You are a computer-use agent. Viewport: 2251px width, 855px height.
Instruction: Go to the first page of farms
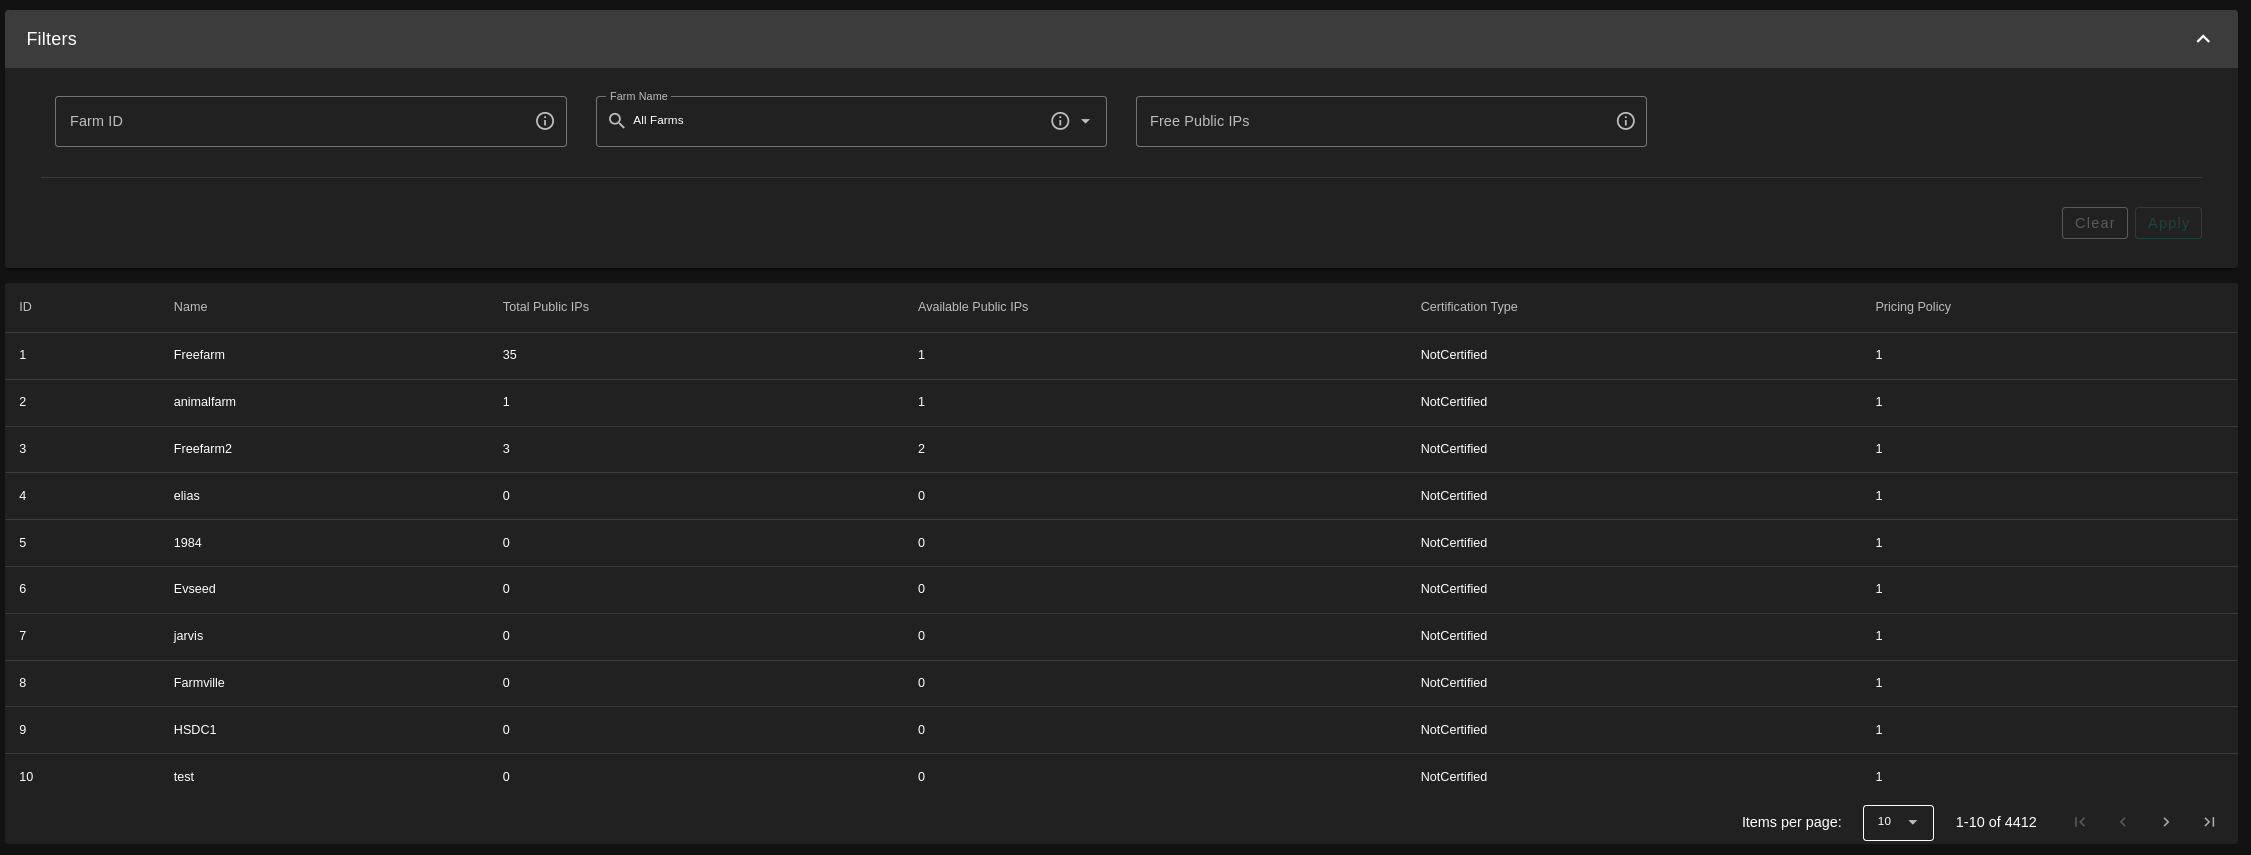[2080, 822]
